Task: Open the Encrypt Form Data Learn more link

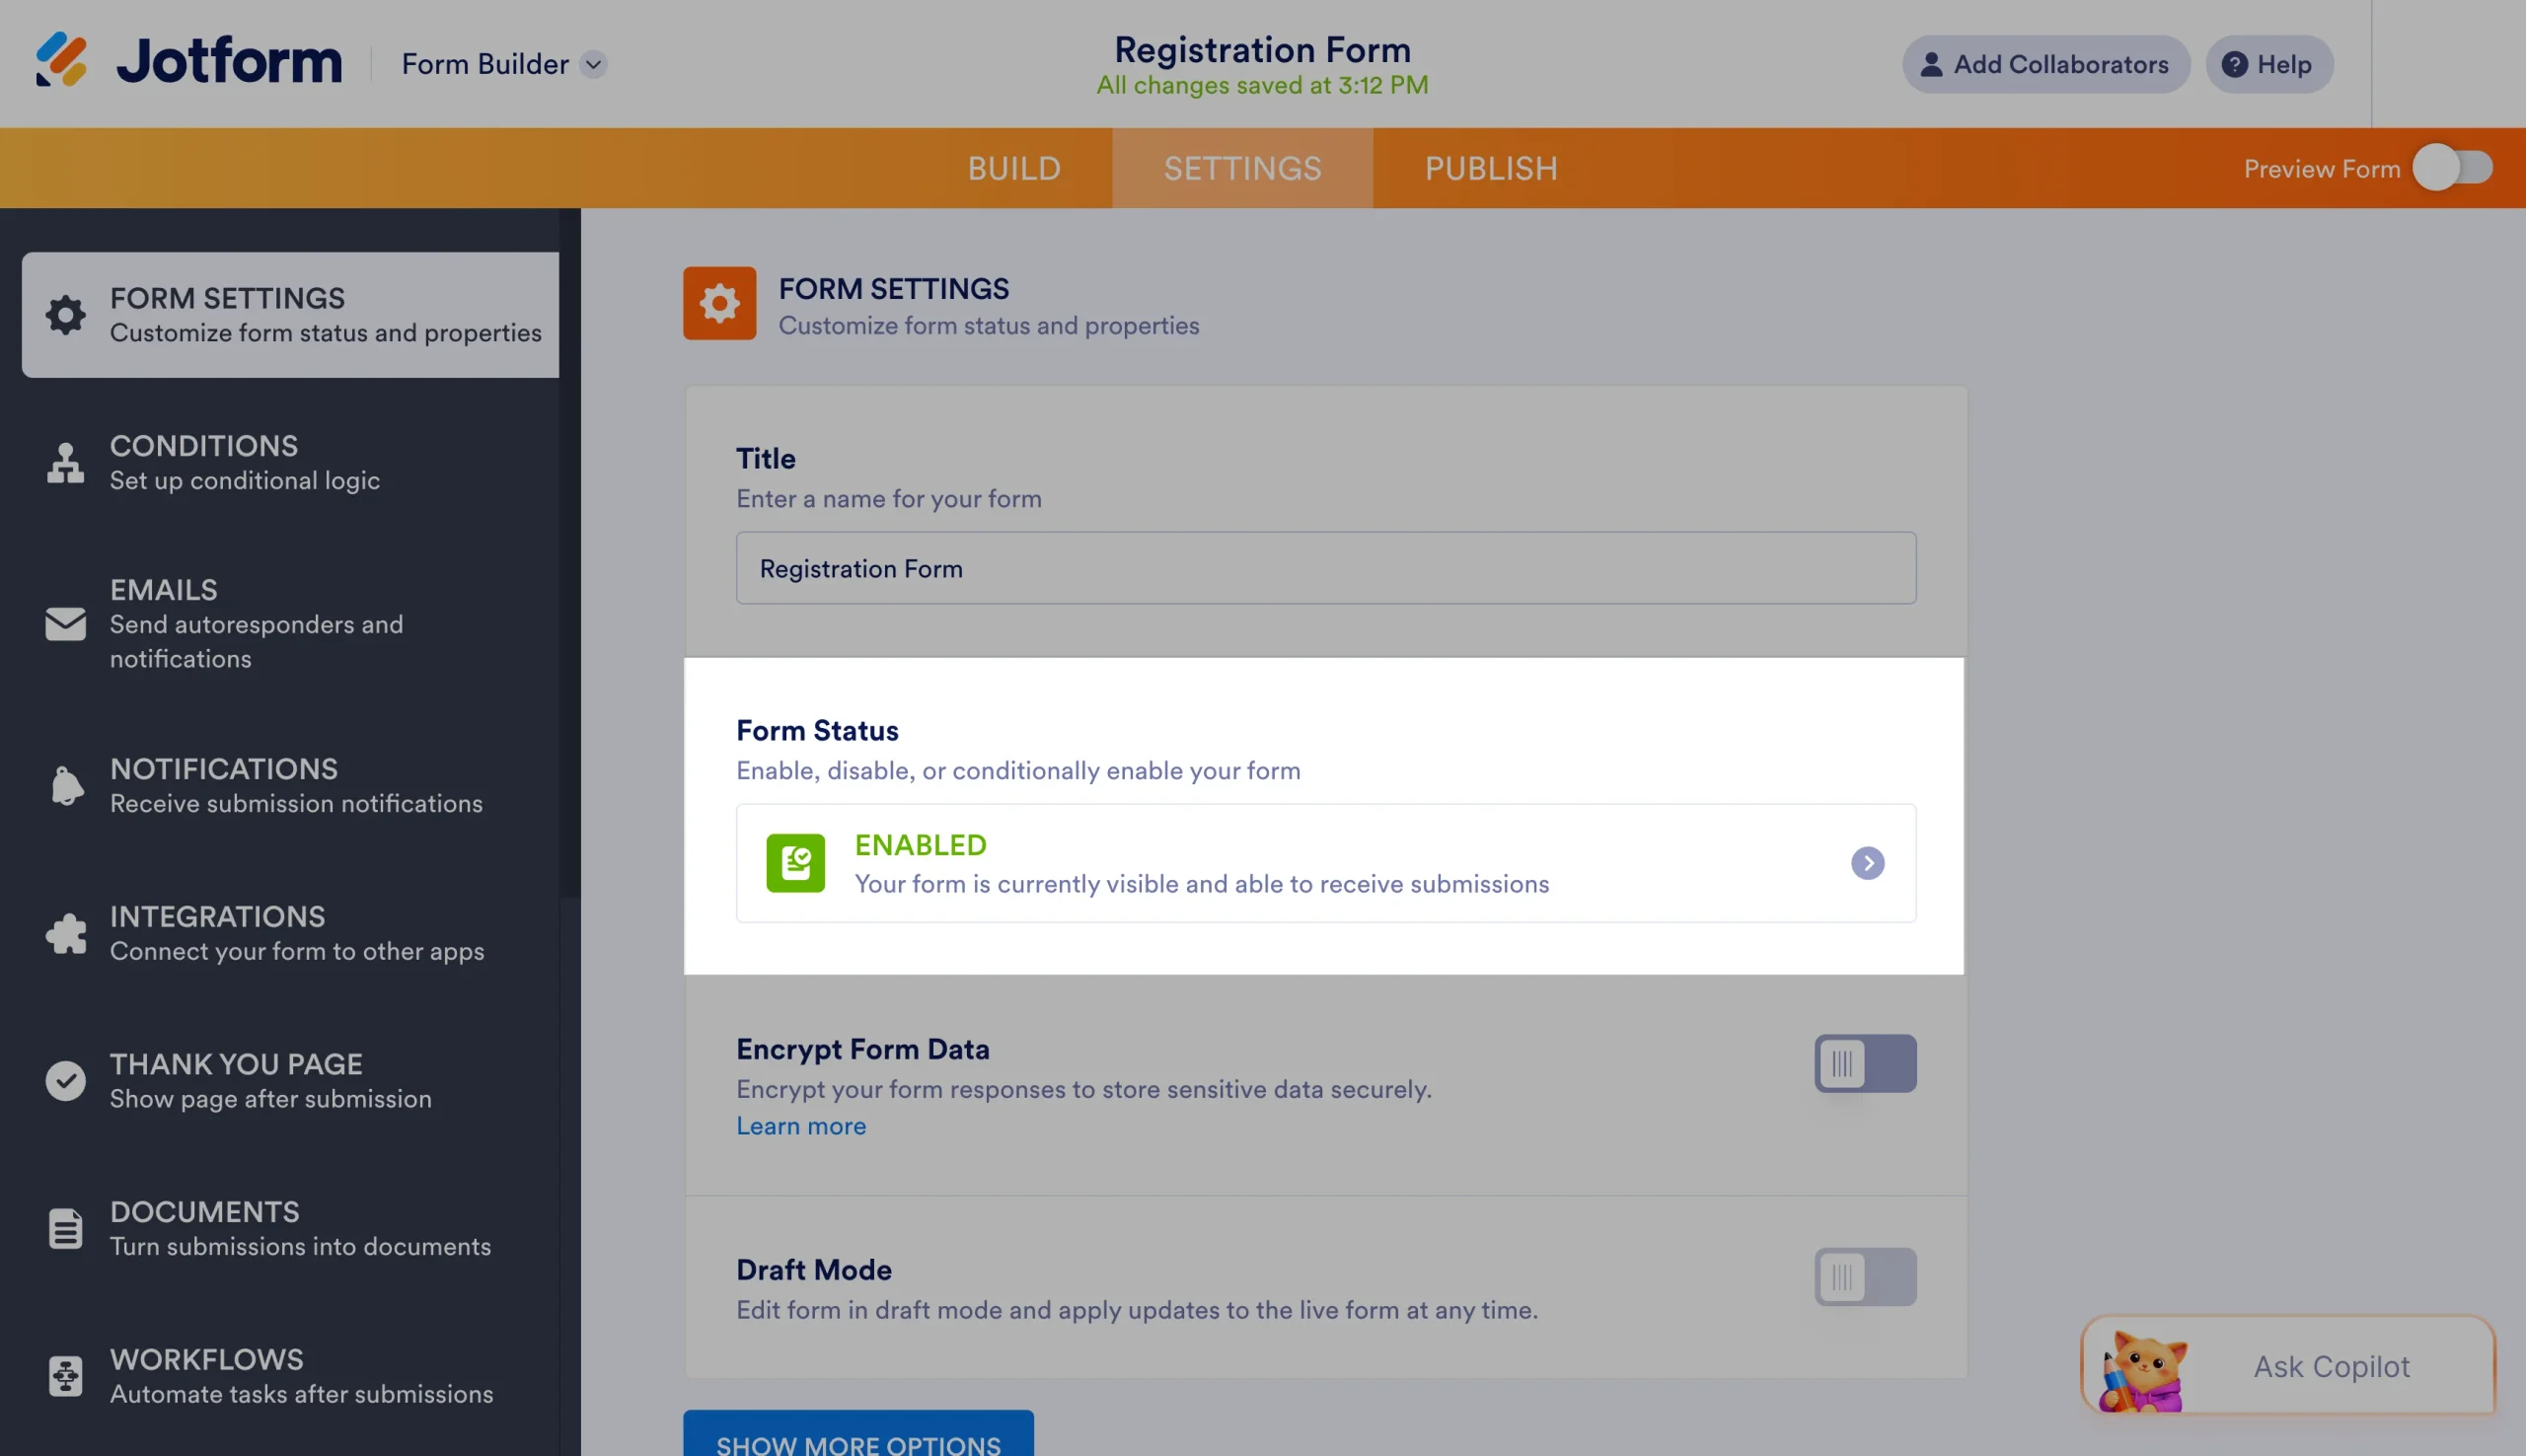Action: coord(801,1126)
